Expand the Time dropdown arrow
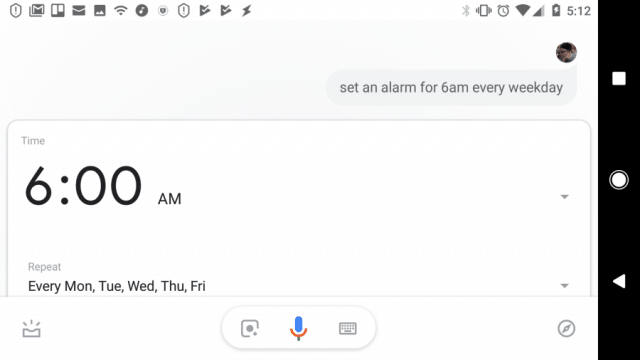640x360 pixels. [564, 197]
